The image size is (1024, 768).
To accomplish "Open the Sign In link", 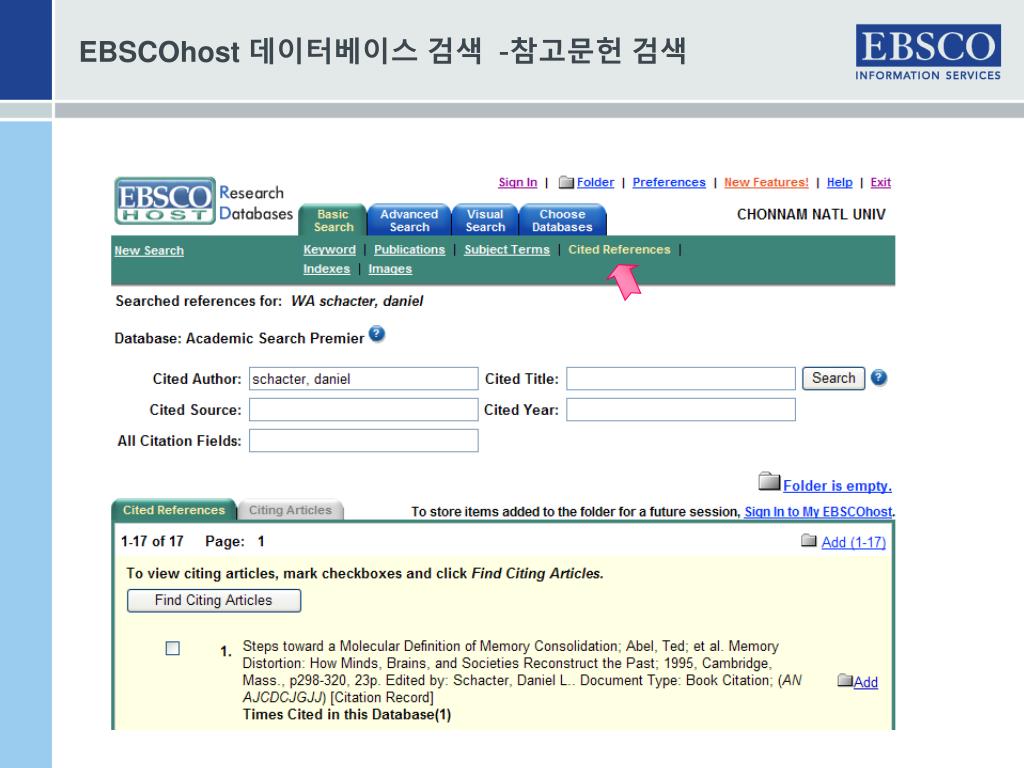I will point(518,182).
